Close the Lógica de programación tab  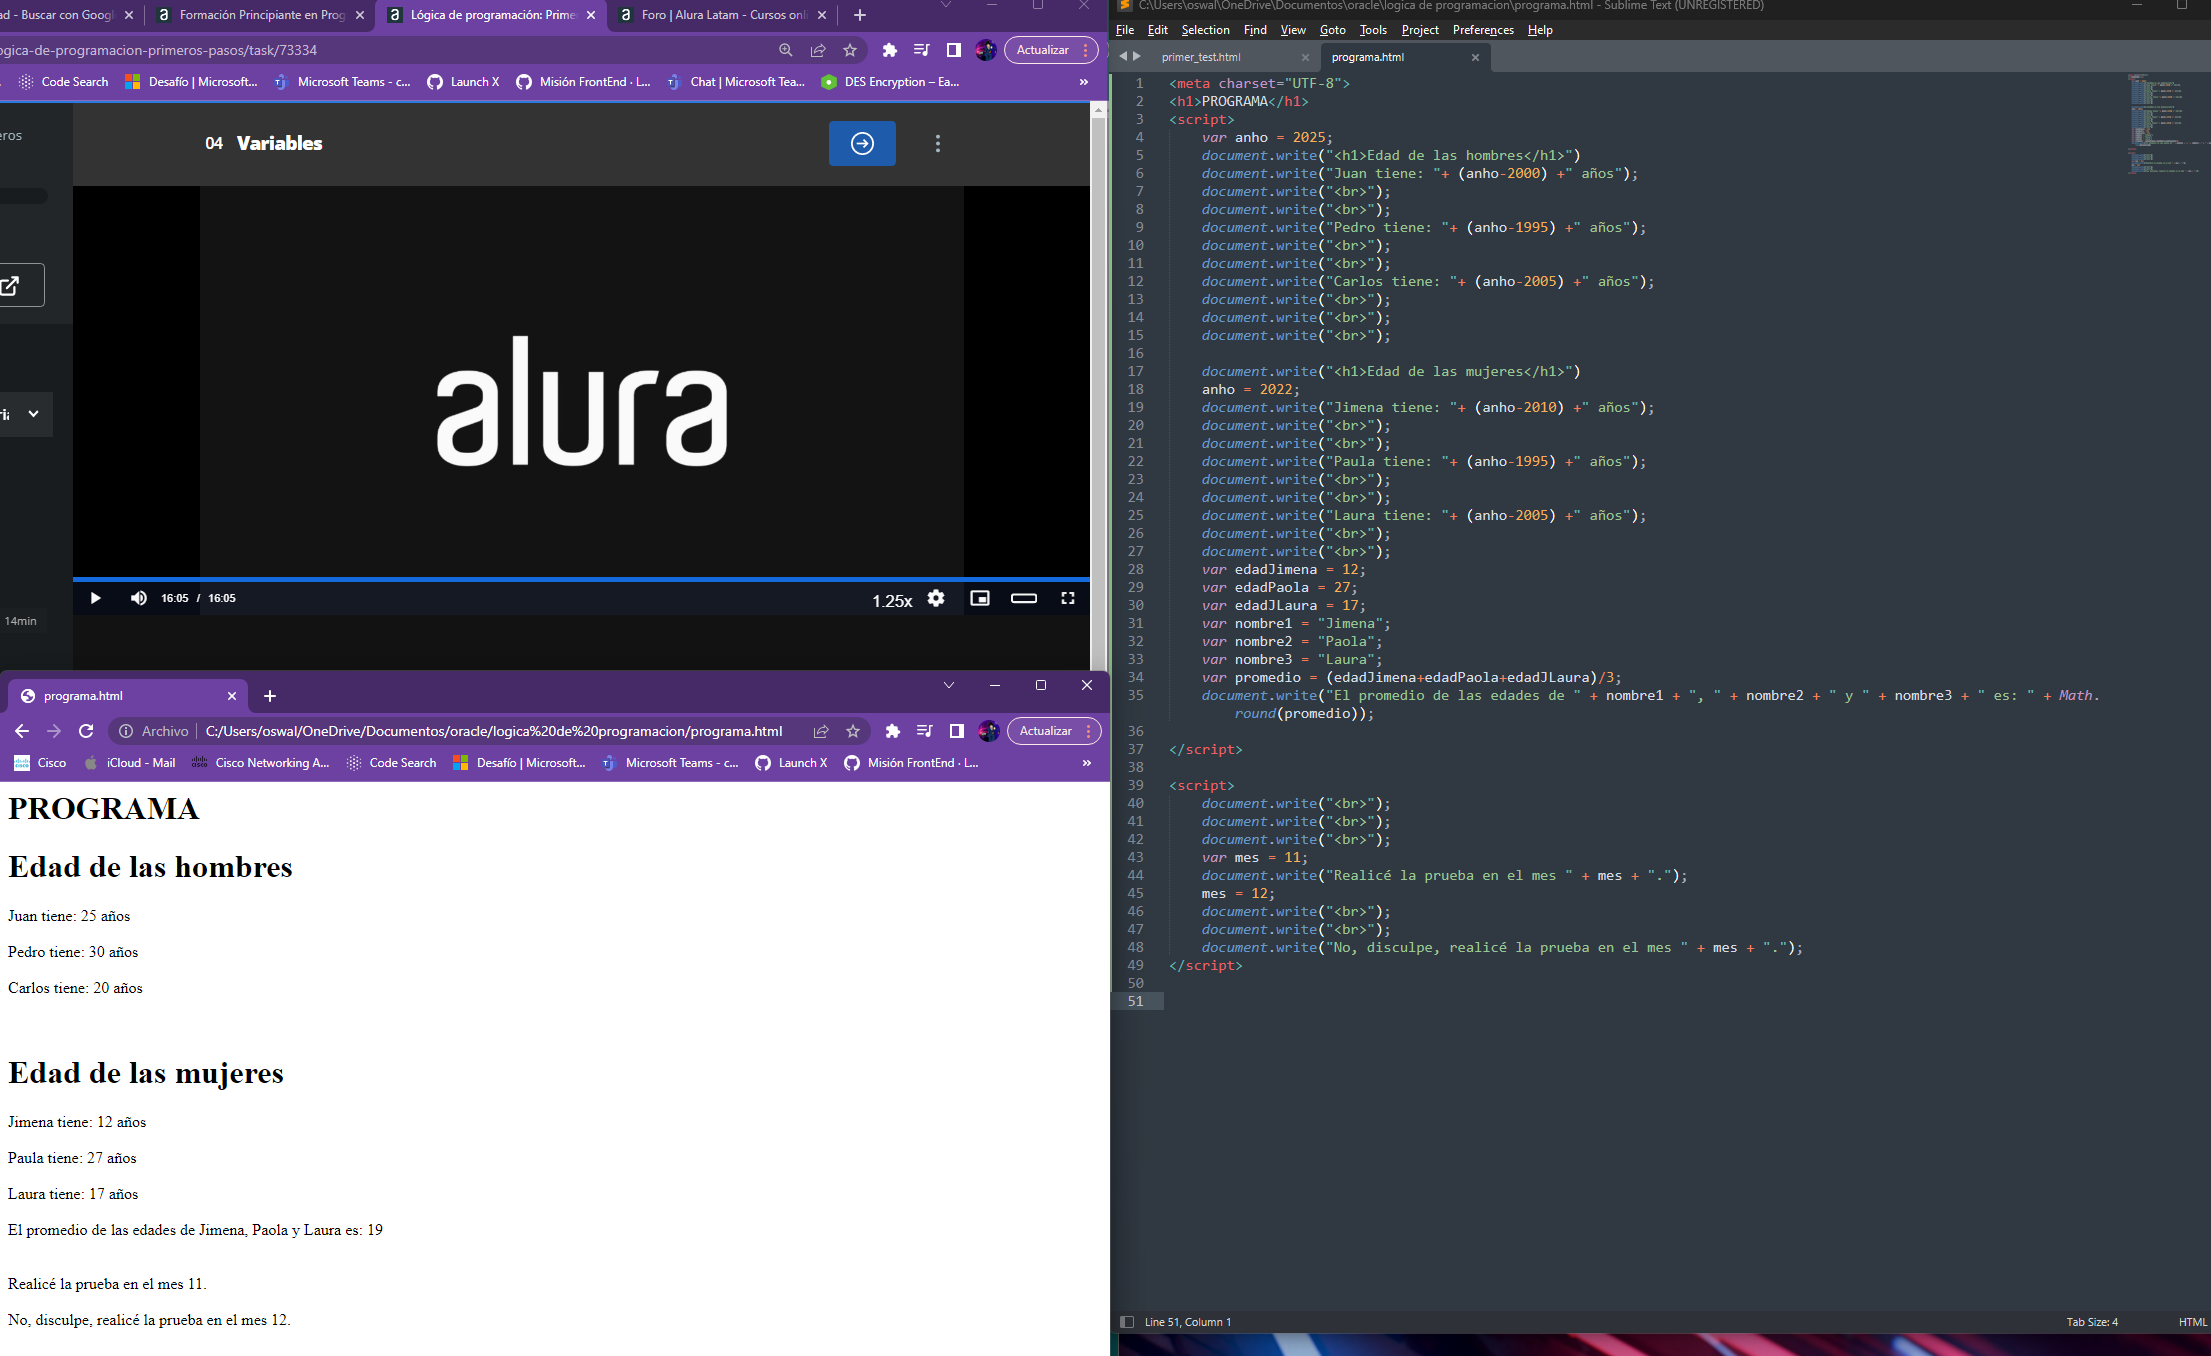coord(591,15)
